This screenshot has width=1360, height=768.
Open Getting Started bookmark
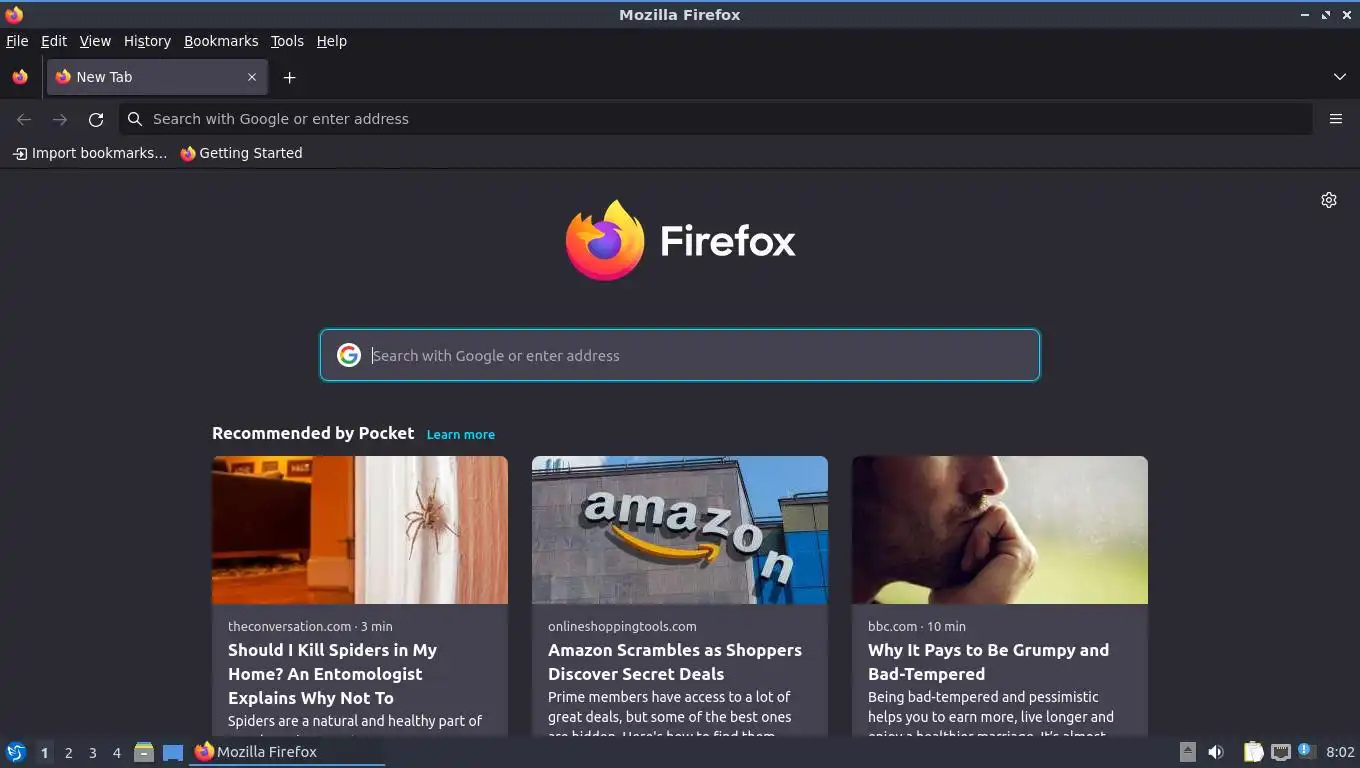click(241, 153)
